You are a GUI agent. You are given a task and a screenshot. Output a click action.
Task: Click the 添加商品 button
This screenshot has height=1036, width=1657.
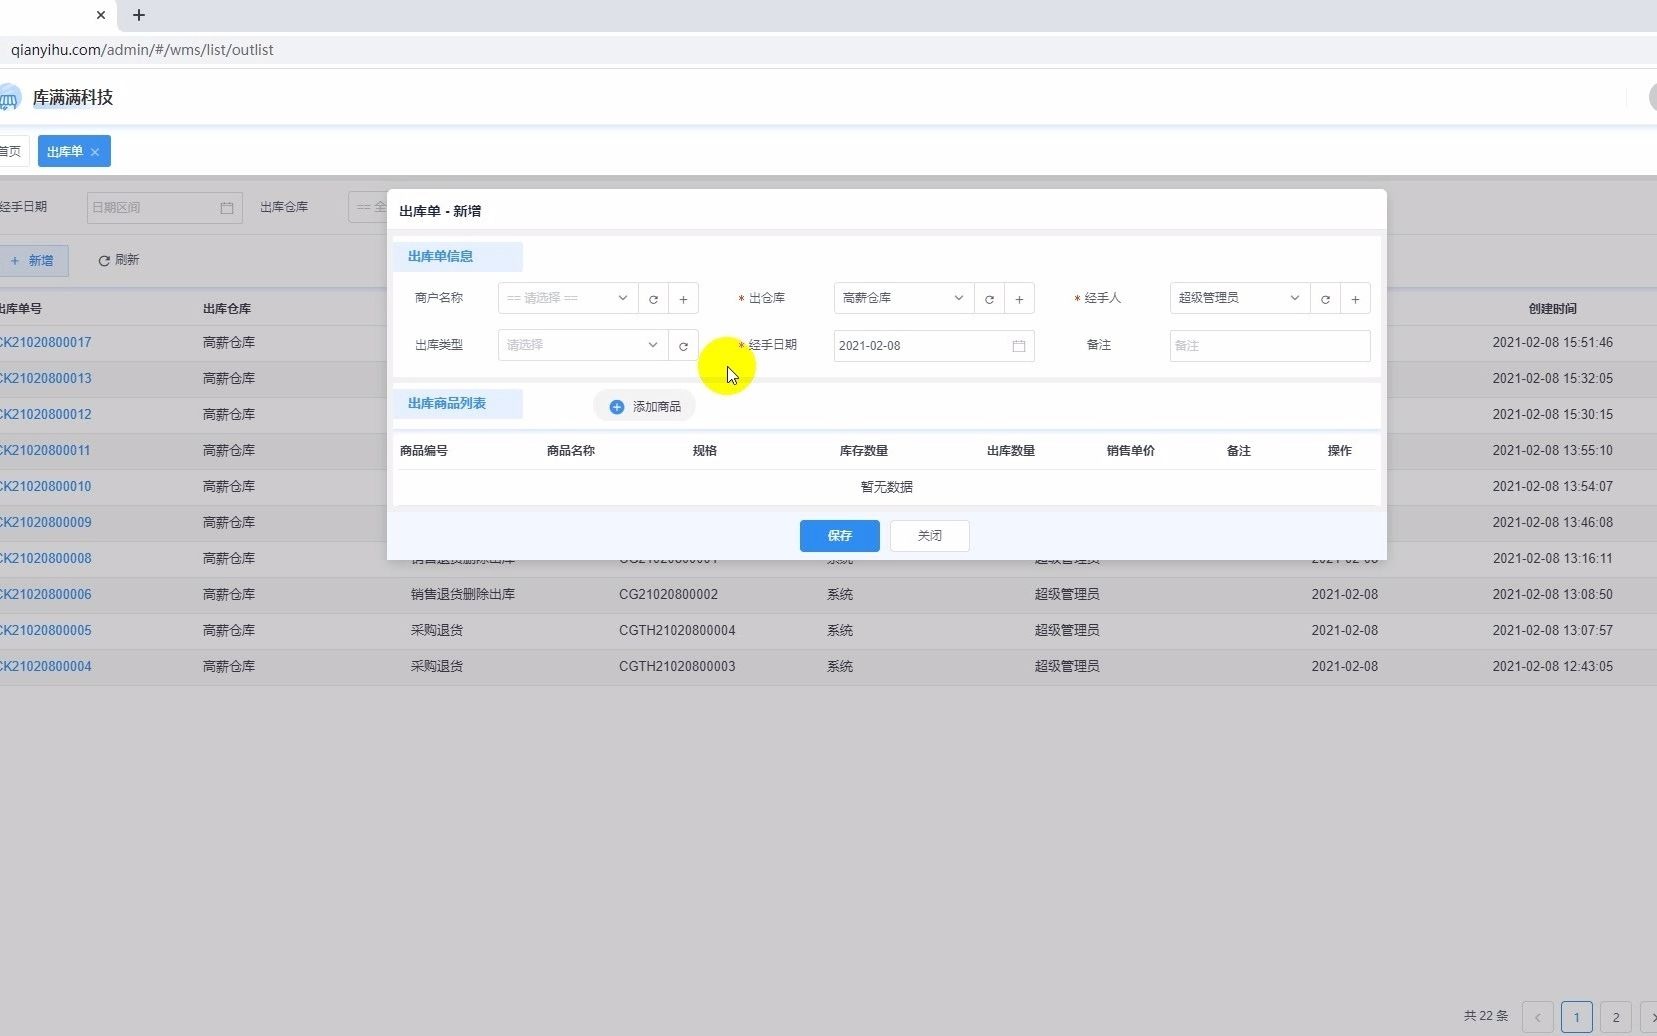tap(645, 406)
